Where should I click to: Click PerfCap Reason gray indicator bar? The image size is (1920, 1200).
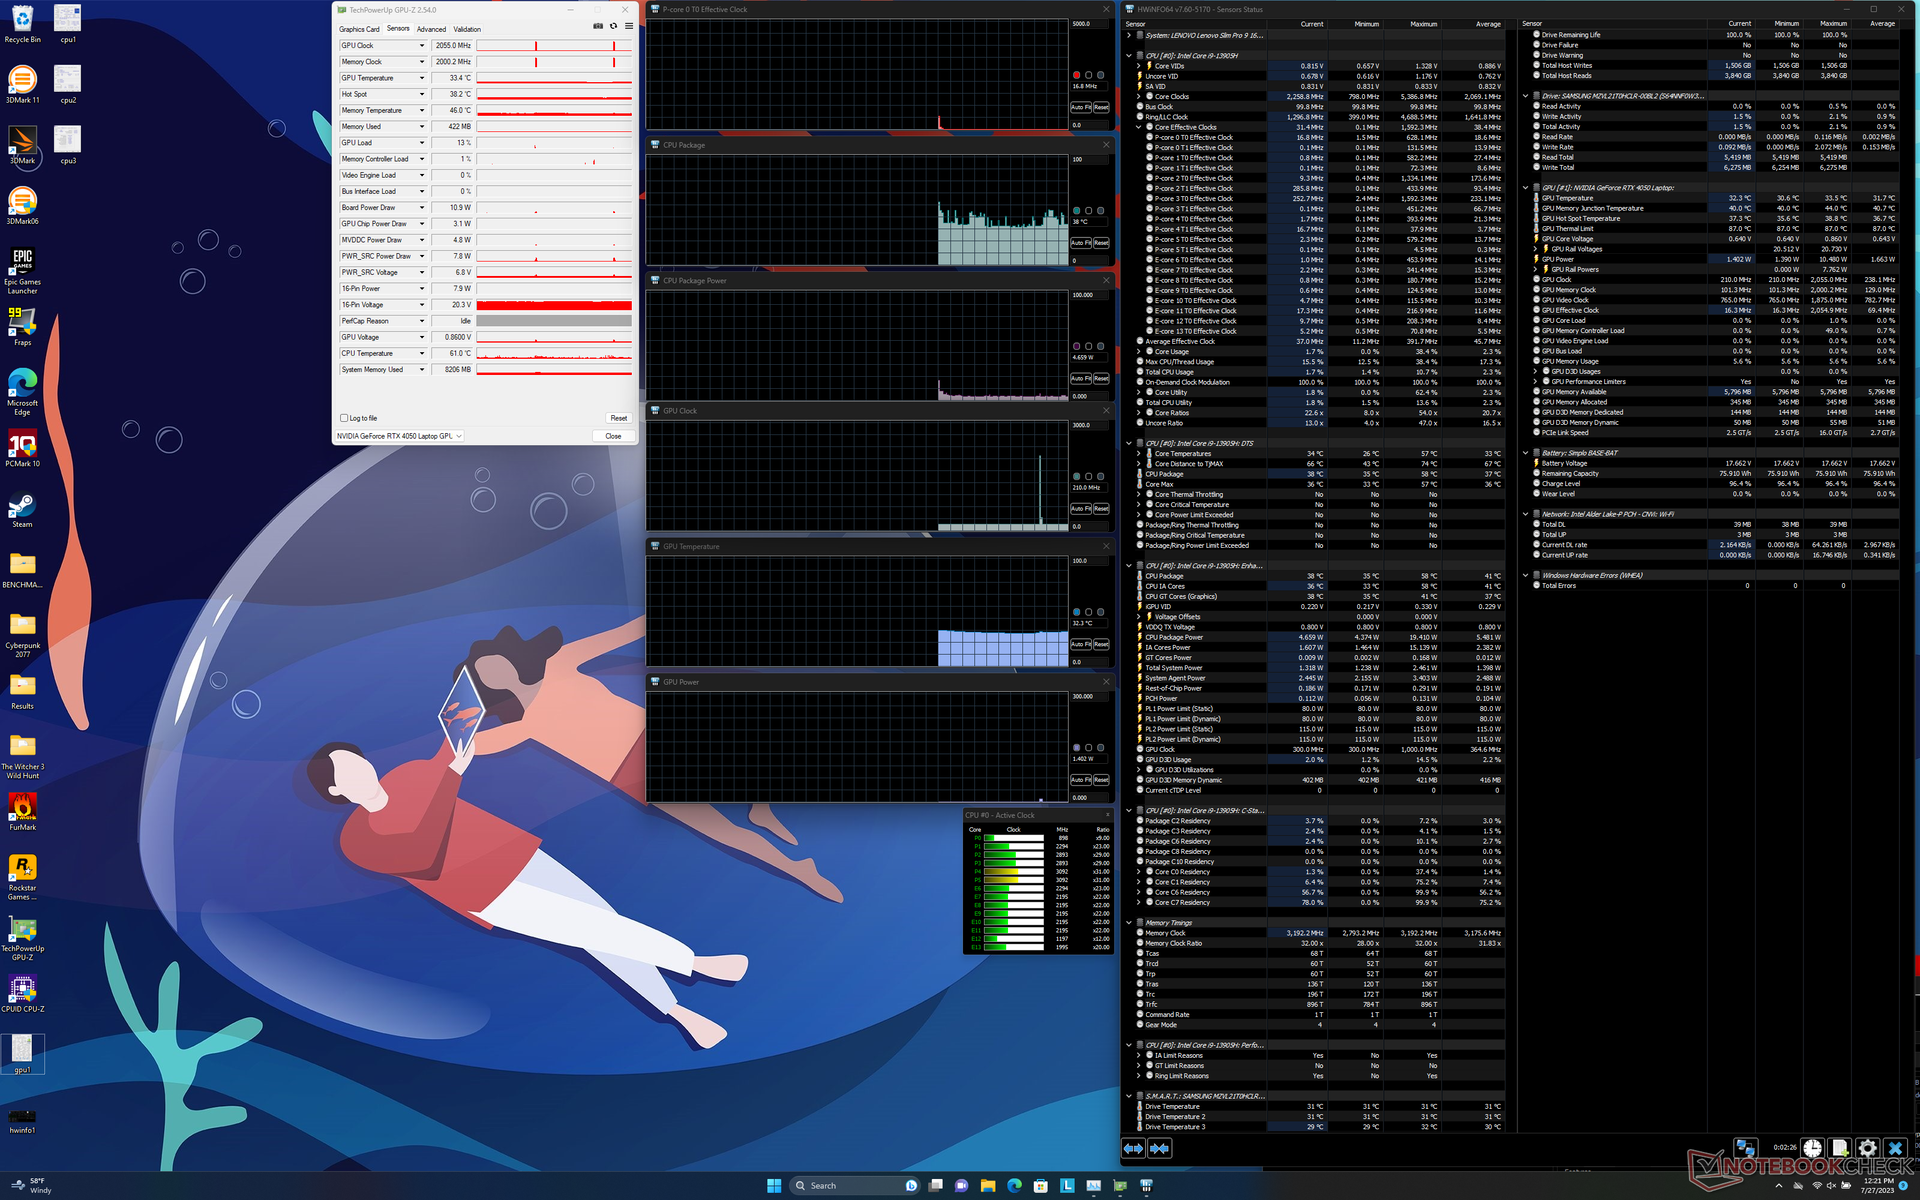tap(554, 321)
